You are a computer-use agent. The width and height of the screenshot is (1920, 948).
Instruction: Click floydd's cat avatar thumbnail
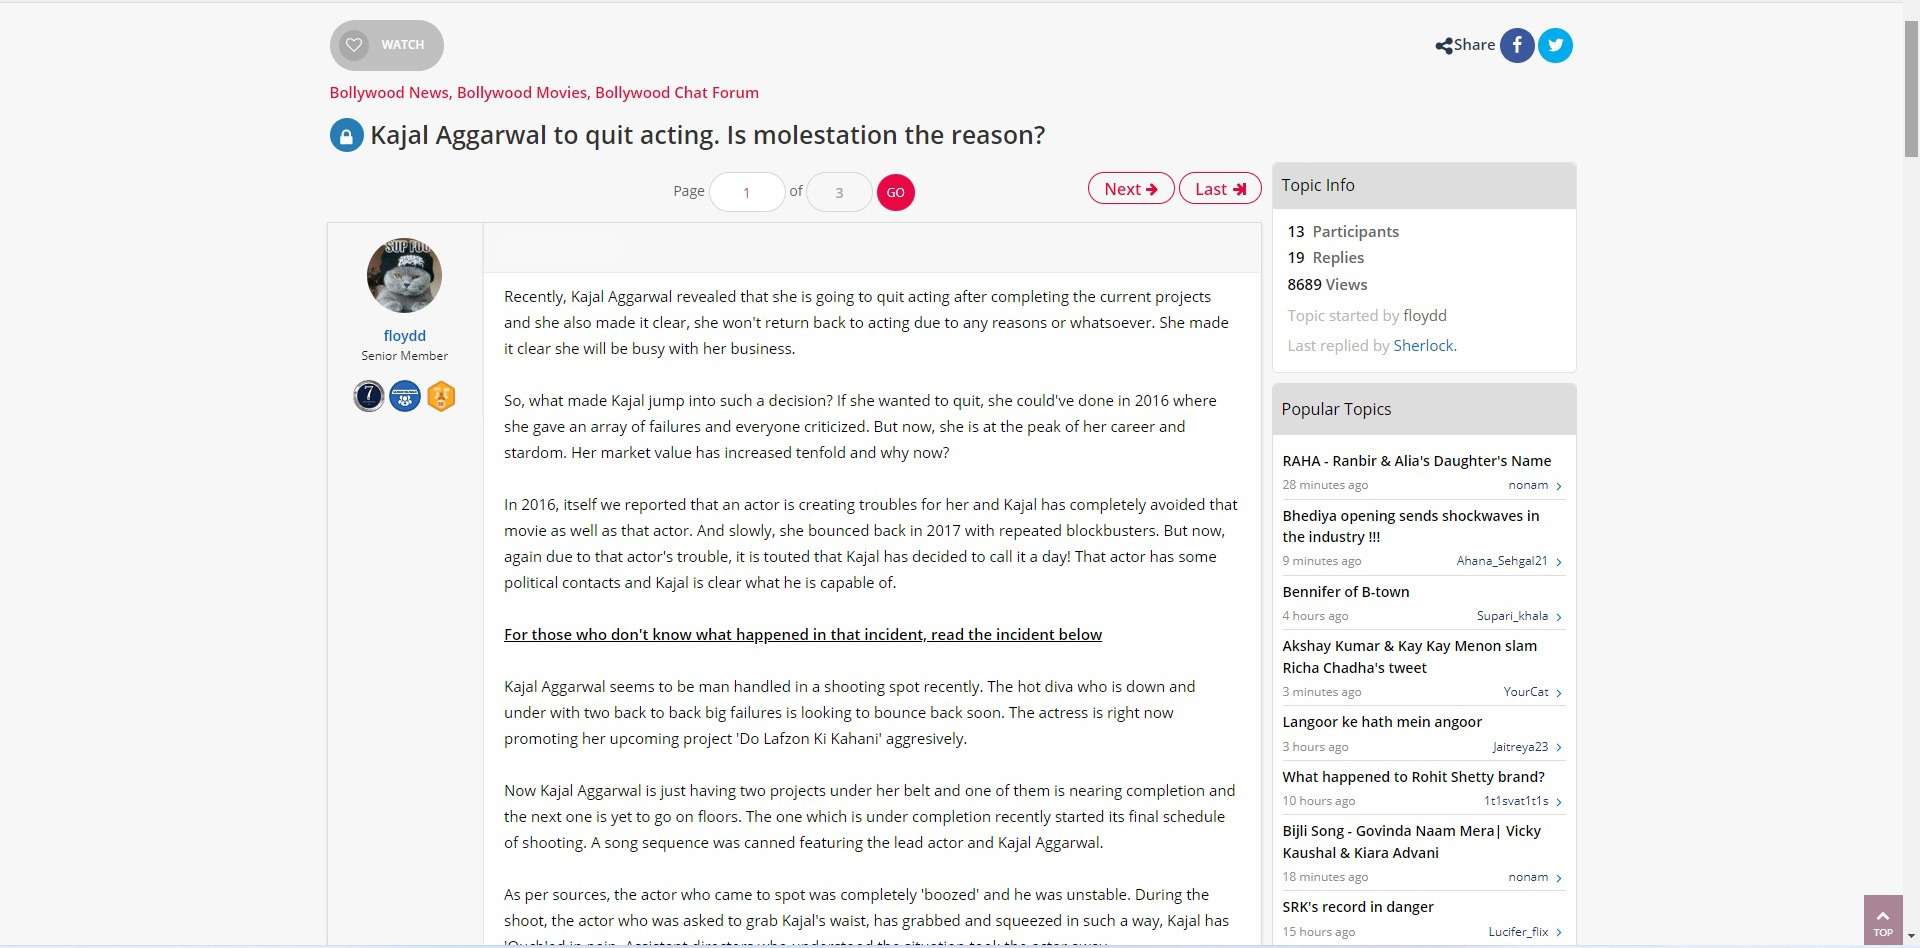[x=404, y=276]
